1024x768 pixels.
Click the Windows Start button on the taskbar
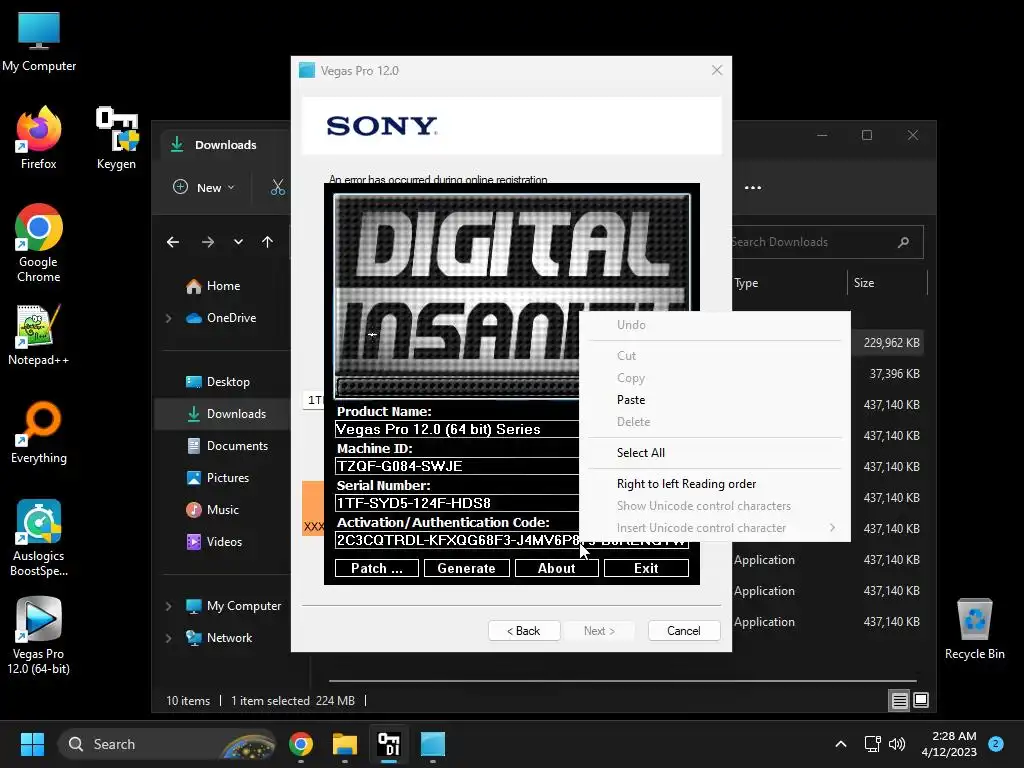coord(32,744)
